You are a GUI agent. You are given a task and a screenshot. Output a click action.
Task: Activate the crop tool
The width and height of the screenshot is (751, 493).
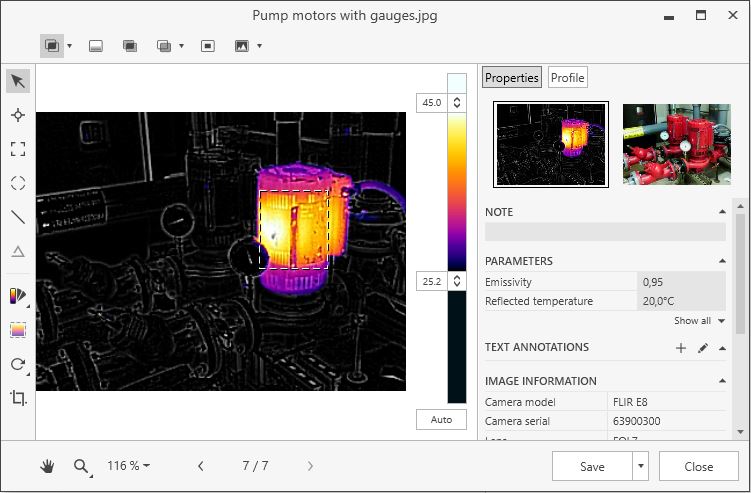[18, 398]
